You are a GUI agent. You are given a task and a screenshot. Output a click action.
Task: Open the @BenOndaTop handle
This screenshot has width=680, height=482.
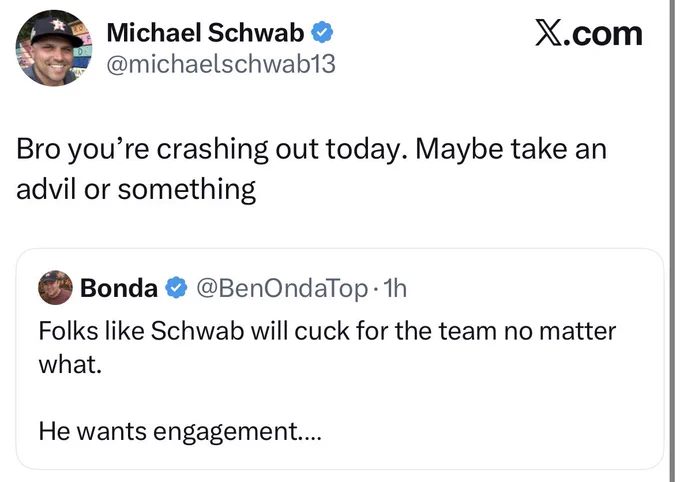pos(282,289)
